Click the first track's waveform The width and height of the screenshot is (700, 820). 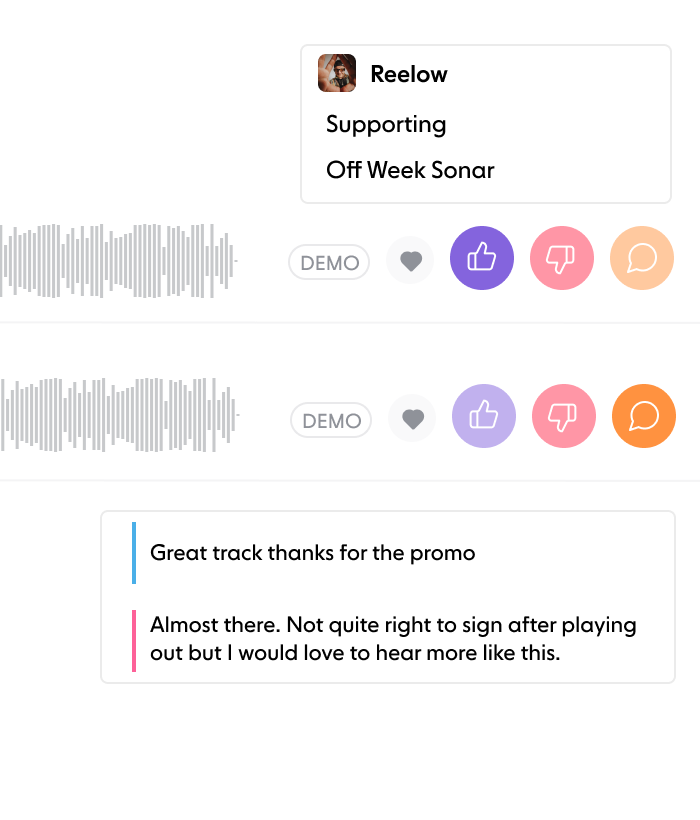[x=118, y=260]
